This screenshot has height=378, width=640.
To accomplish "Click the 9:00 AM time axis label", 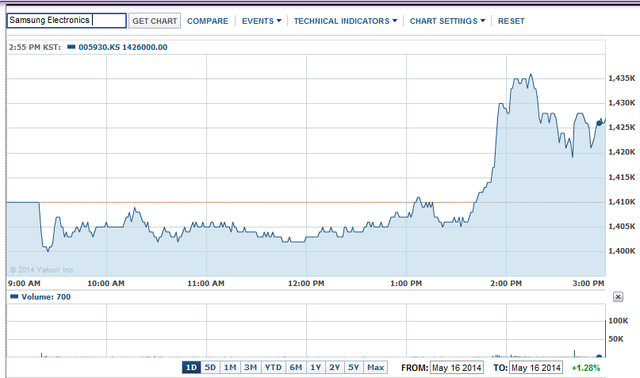I will coord(24,283).
